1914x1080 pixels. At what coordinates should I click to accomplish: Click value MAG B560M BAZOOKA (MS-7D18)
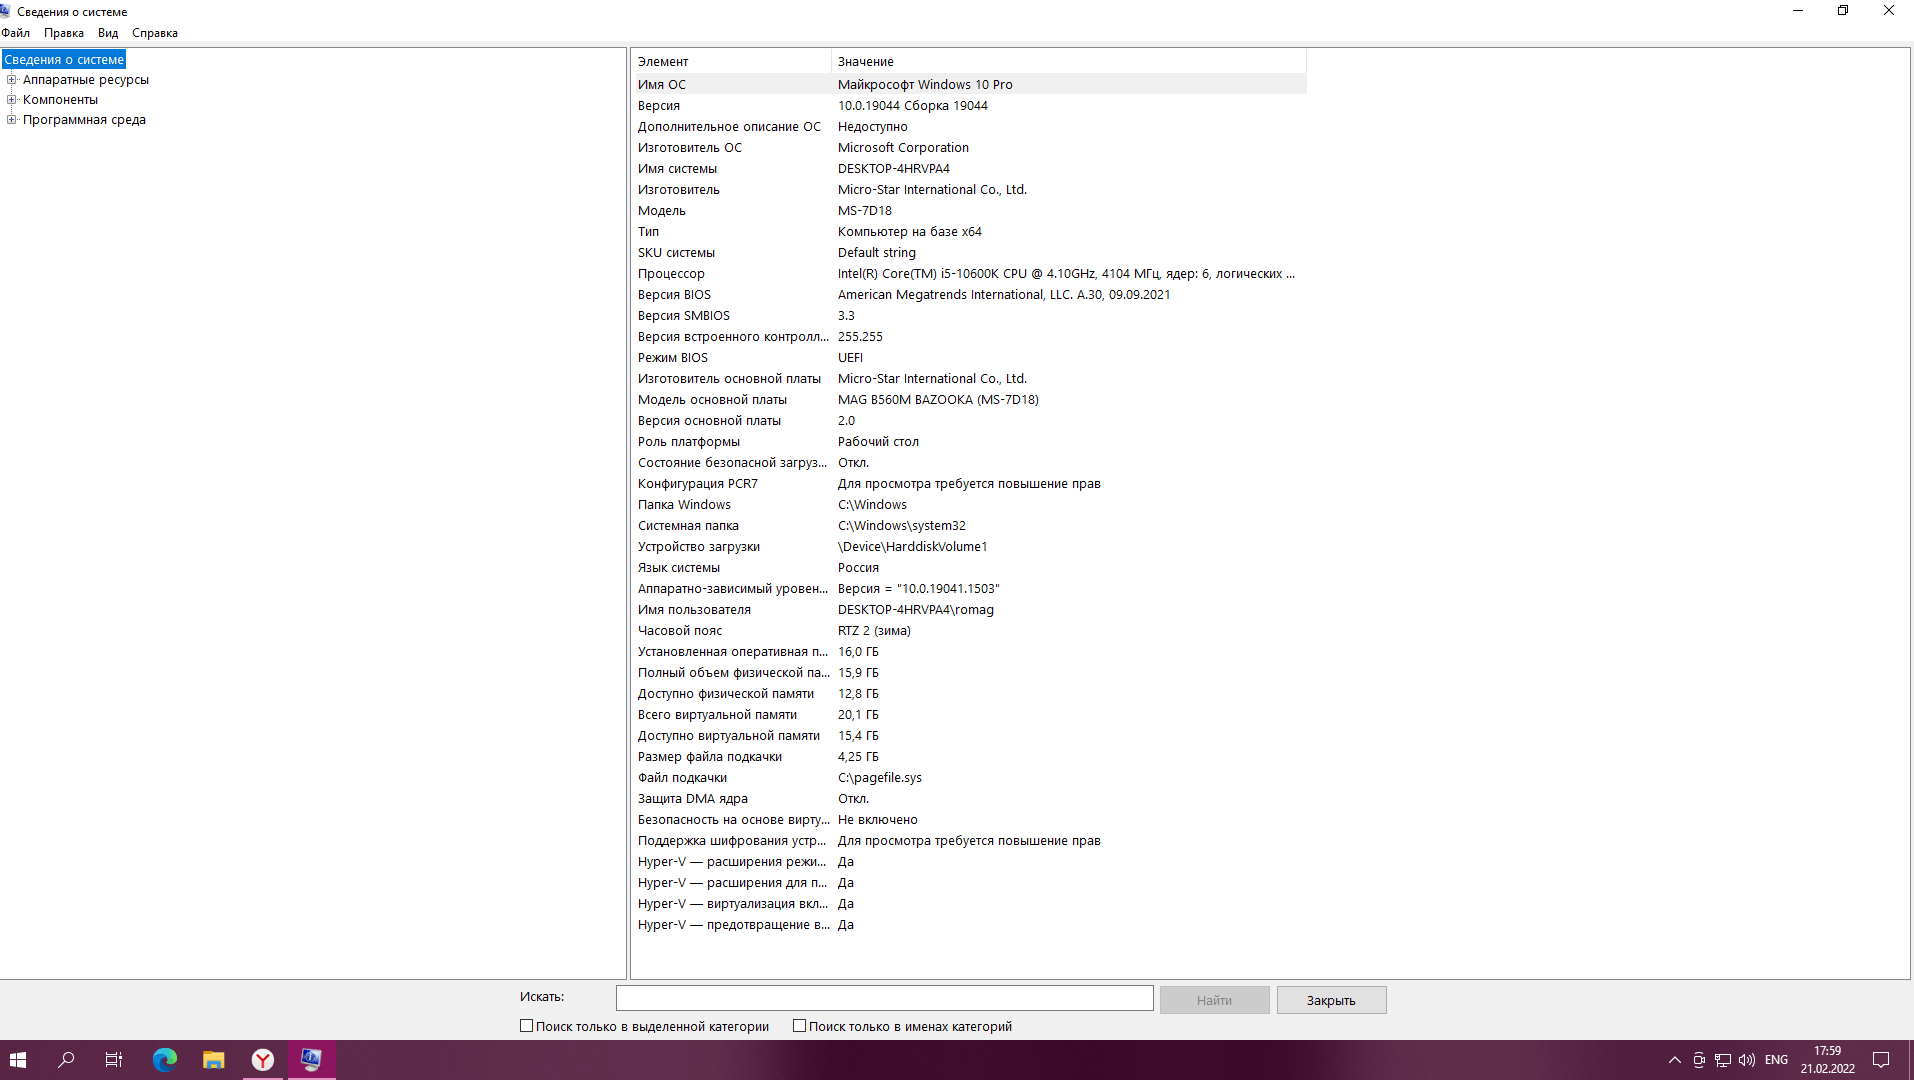click(x=938, y=400)
